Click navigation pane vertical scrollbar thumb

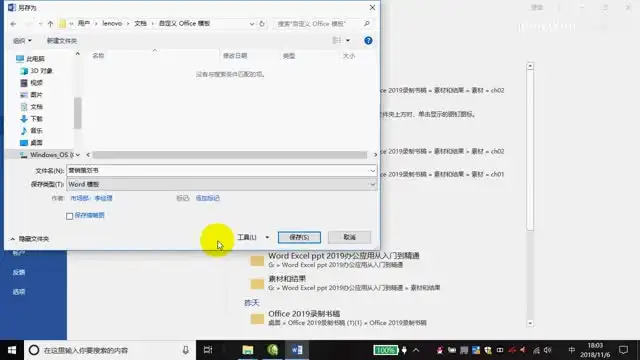pos(78,113)
